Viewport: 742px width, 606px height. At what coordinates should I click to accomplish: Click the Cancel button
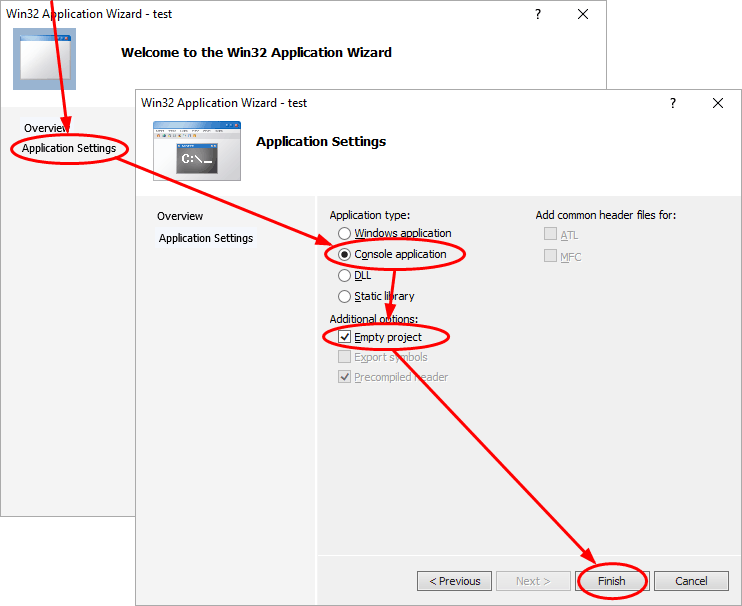click(x=691, y=581)
